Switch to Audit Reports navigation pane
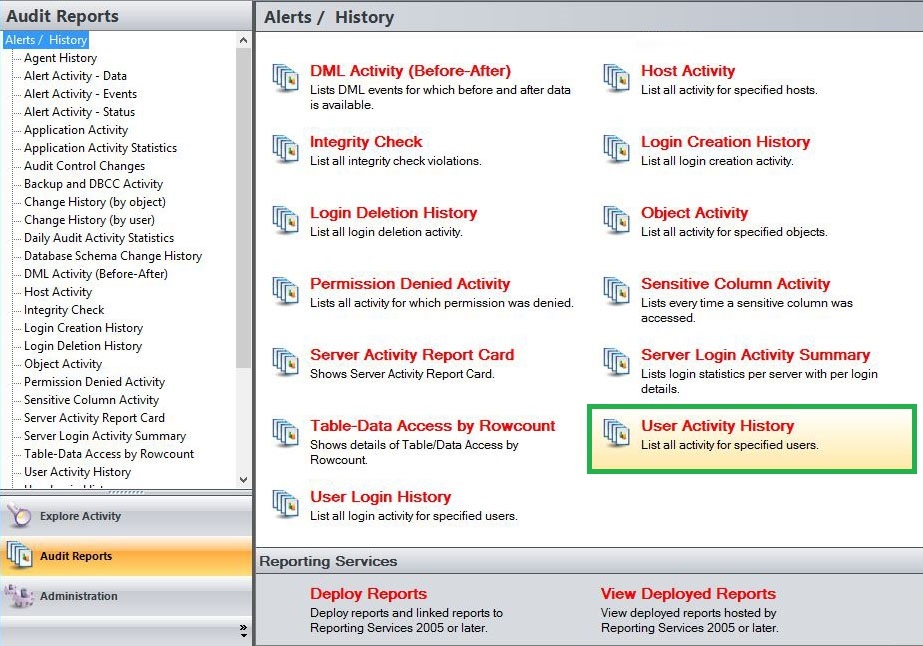 click(127, 556)
